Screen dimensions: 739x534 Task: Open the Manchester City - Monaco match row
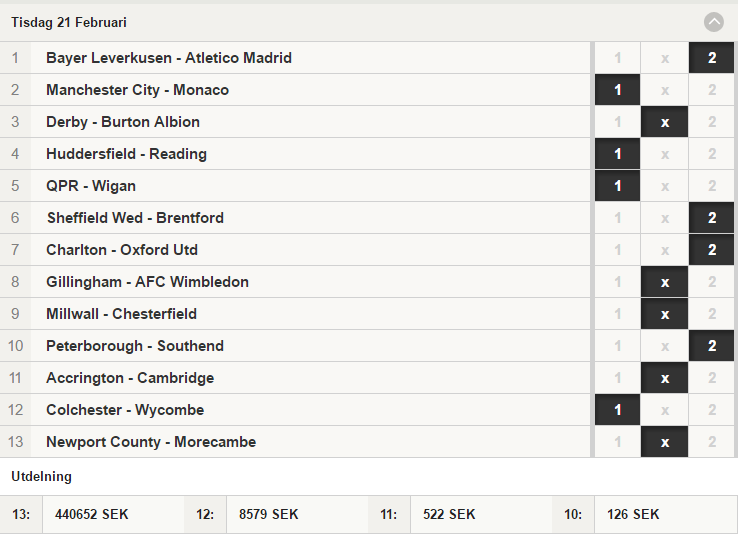pyautogui.click(x=295, y=90)
